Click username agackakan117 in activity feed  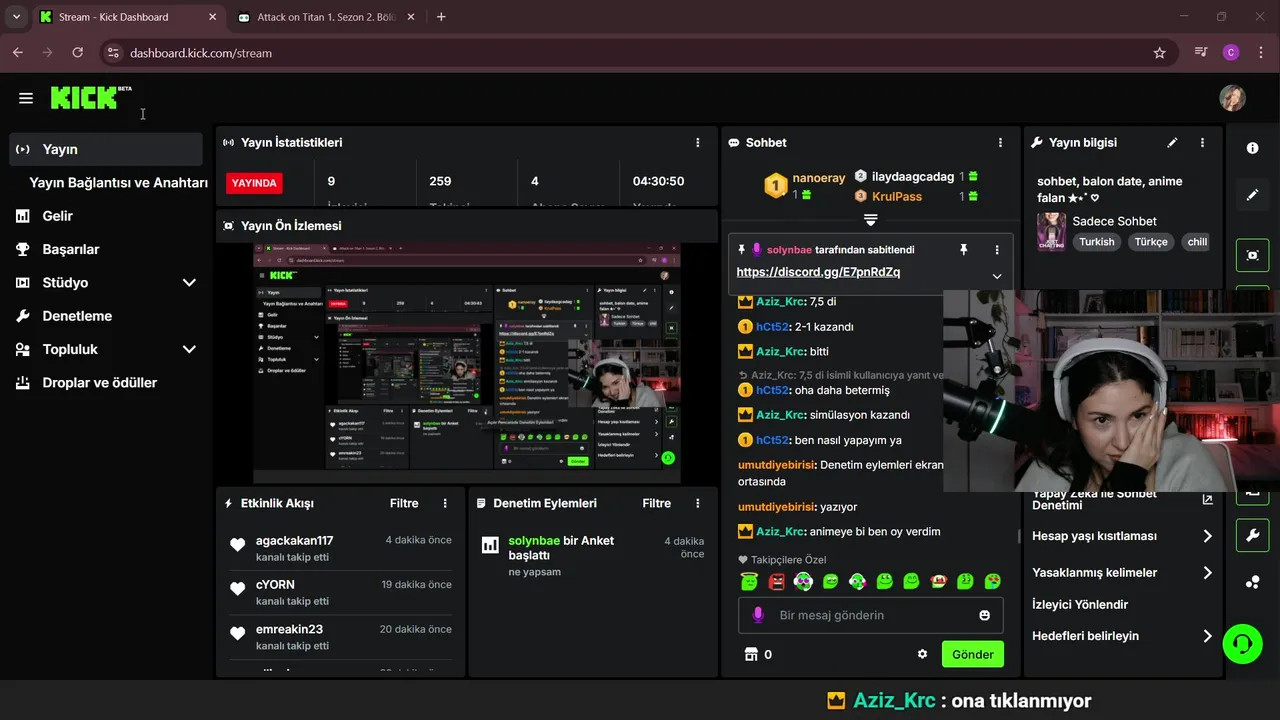tap(294, 541)
